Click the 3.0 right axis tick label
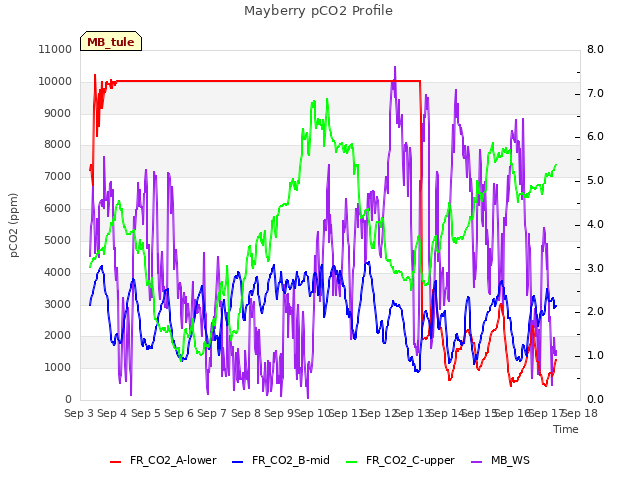Viewport: 640px width, 480px height. 595,269
